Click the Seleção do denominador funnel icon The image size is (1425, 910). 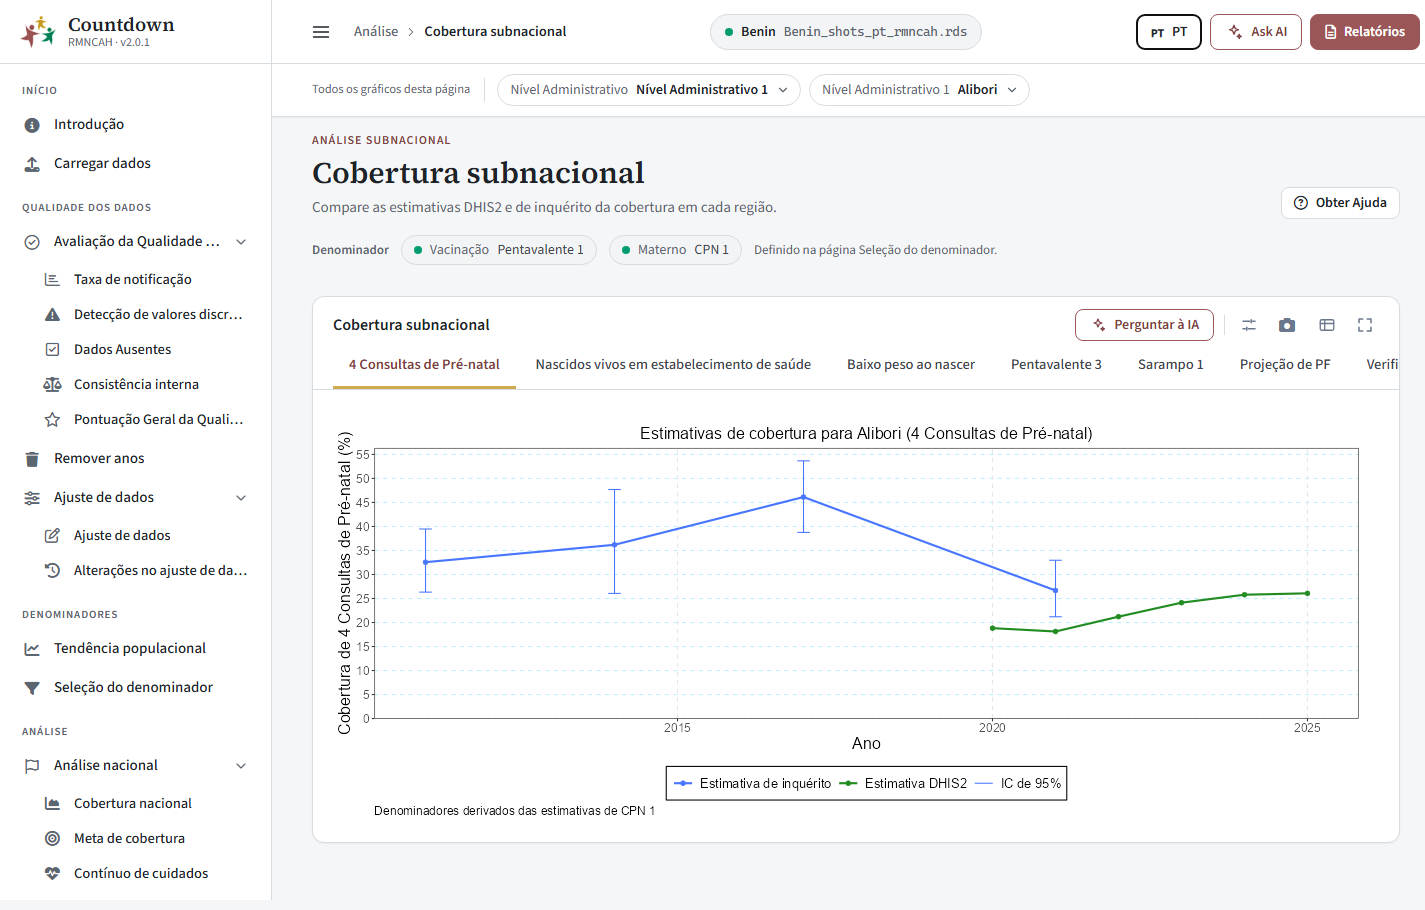32,688
